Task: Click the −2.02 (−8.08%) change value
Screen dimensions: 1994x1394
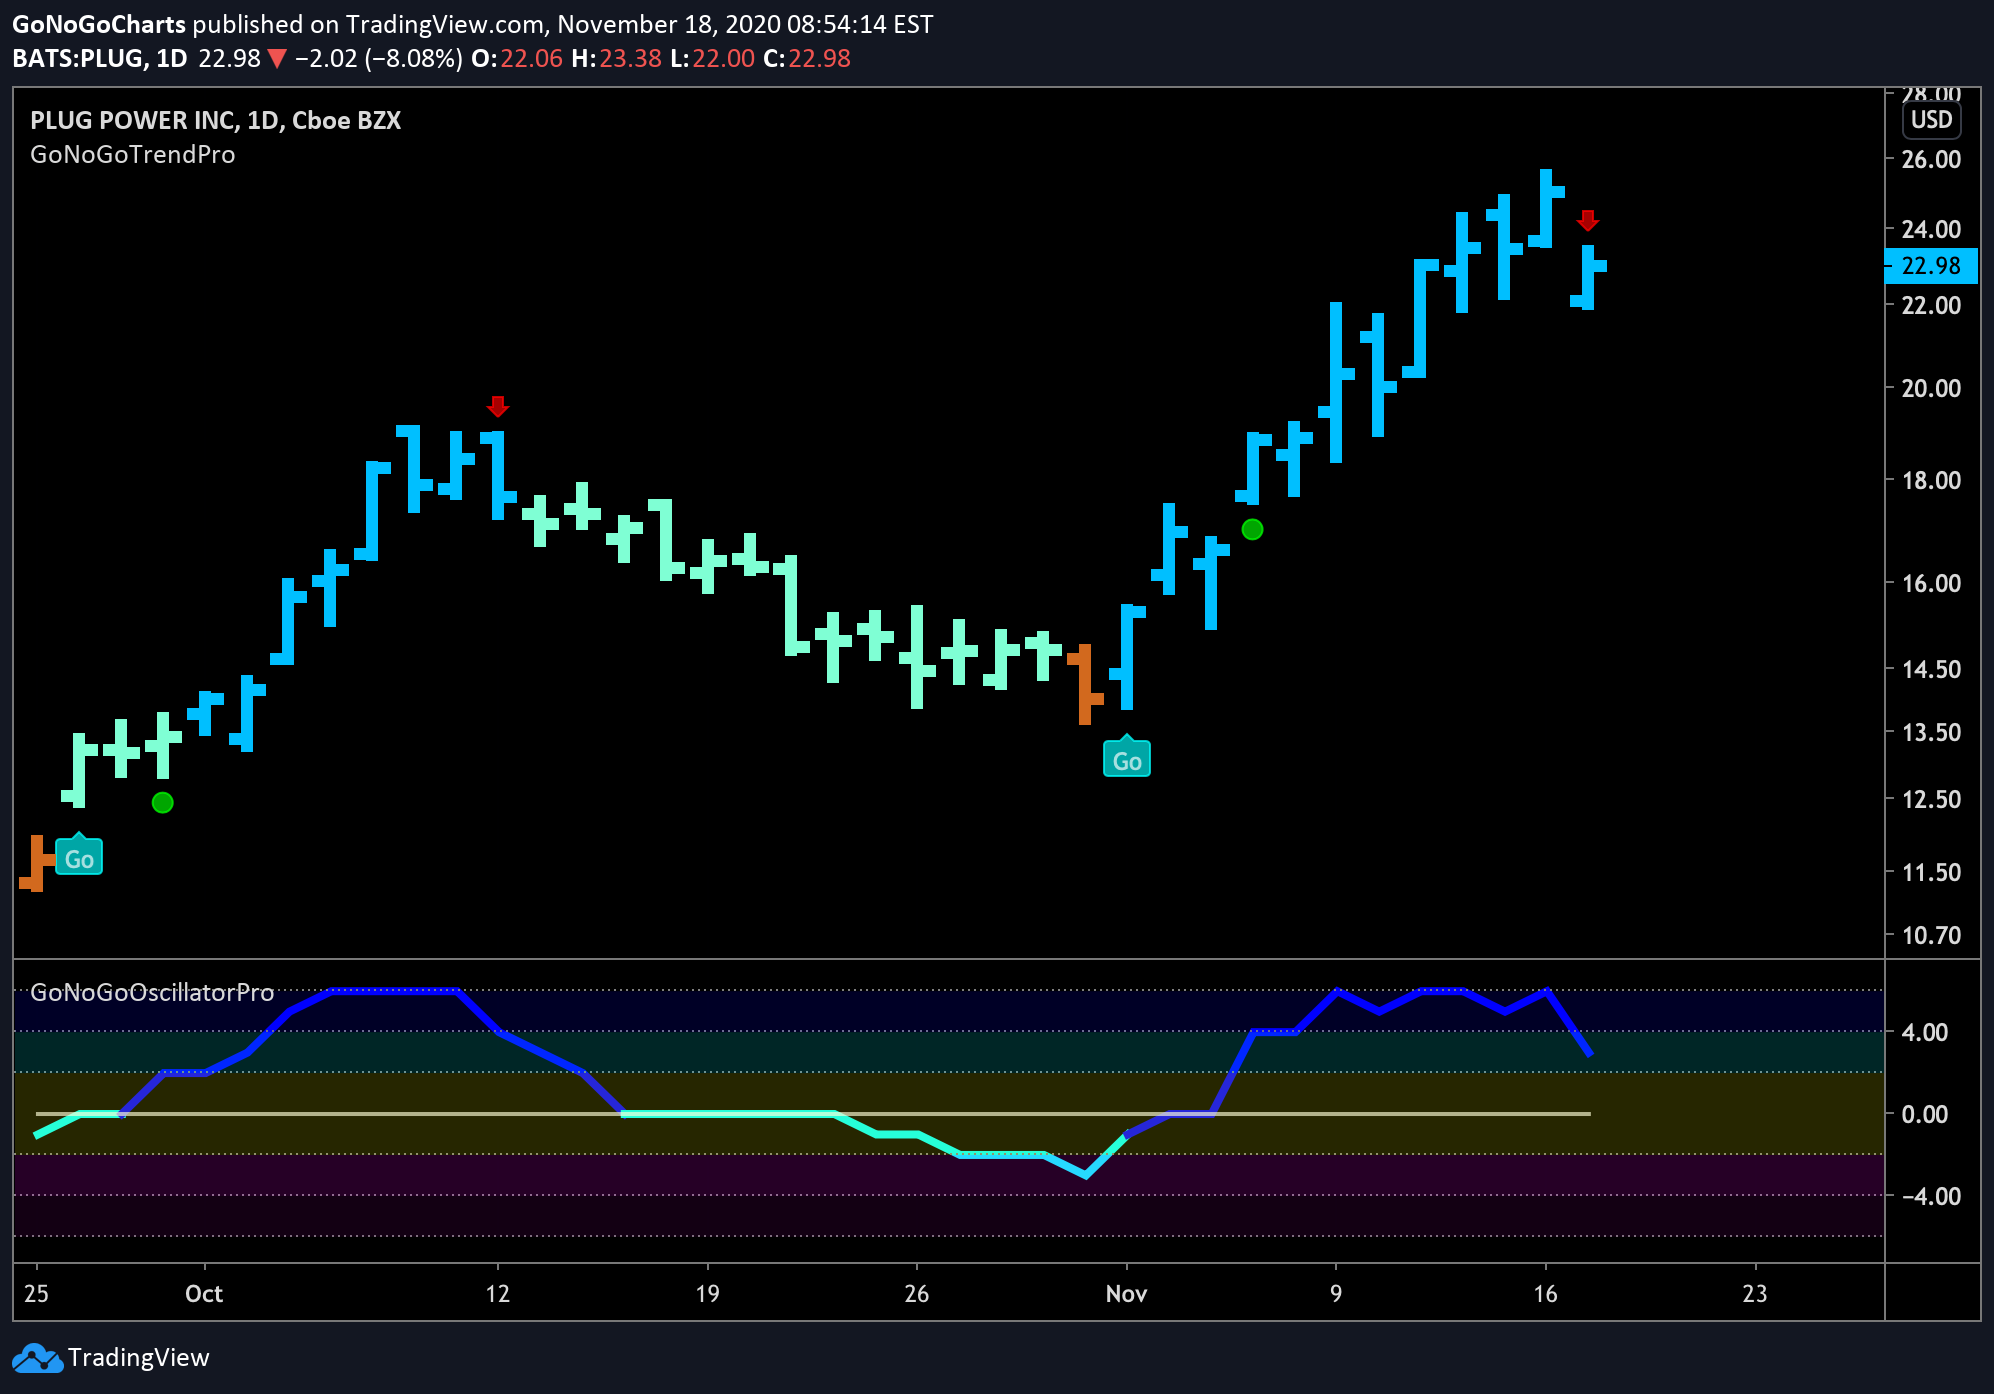Action: [378, 59]
